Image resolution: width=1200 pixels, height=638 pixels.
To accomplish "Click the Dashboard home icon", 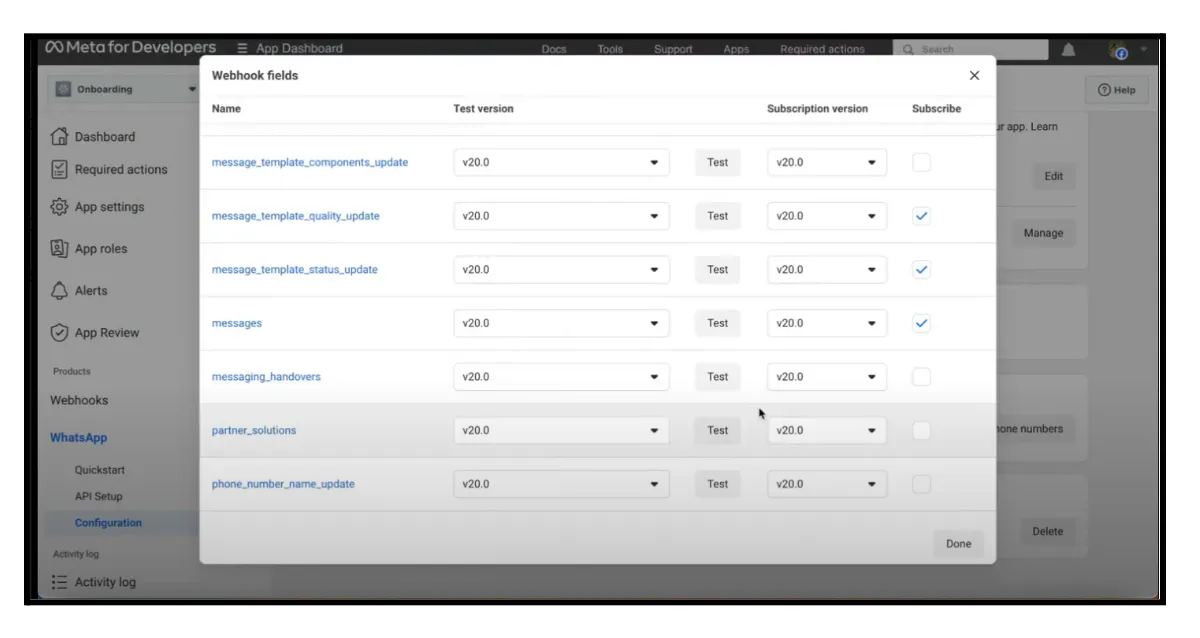I will (x=59, y=137).
